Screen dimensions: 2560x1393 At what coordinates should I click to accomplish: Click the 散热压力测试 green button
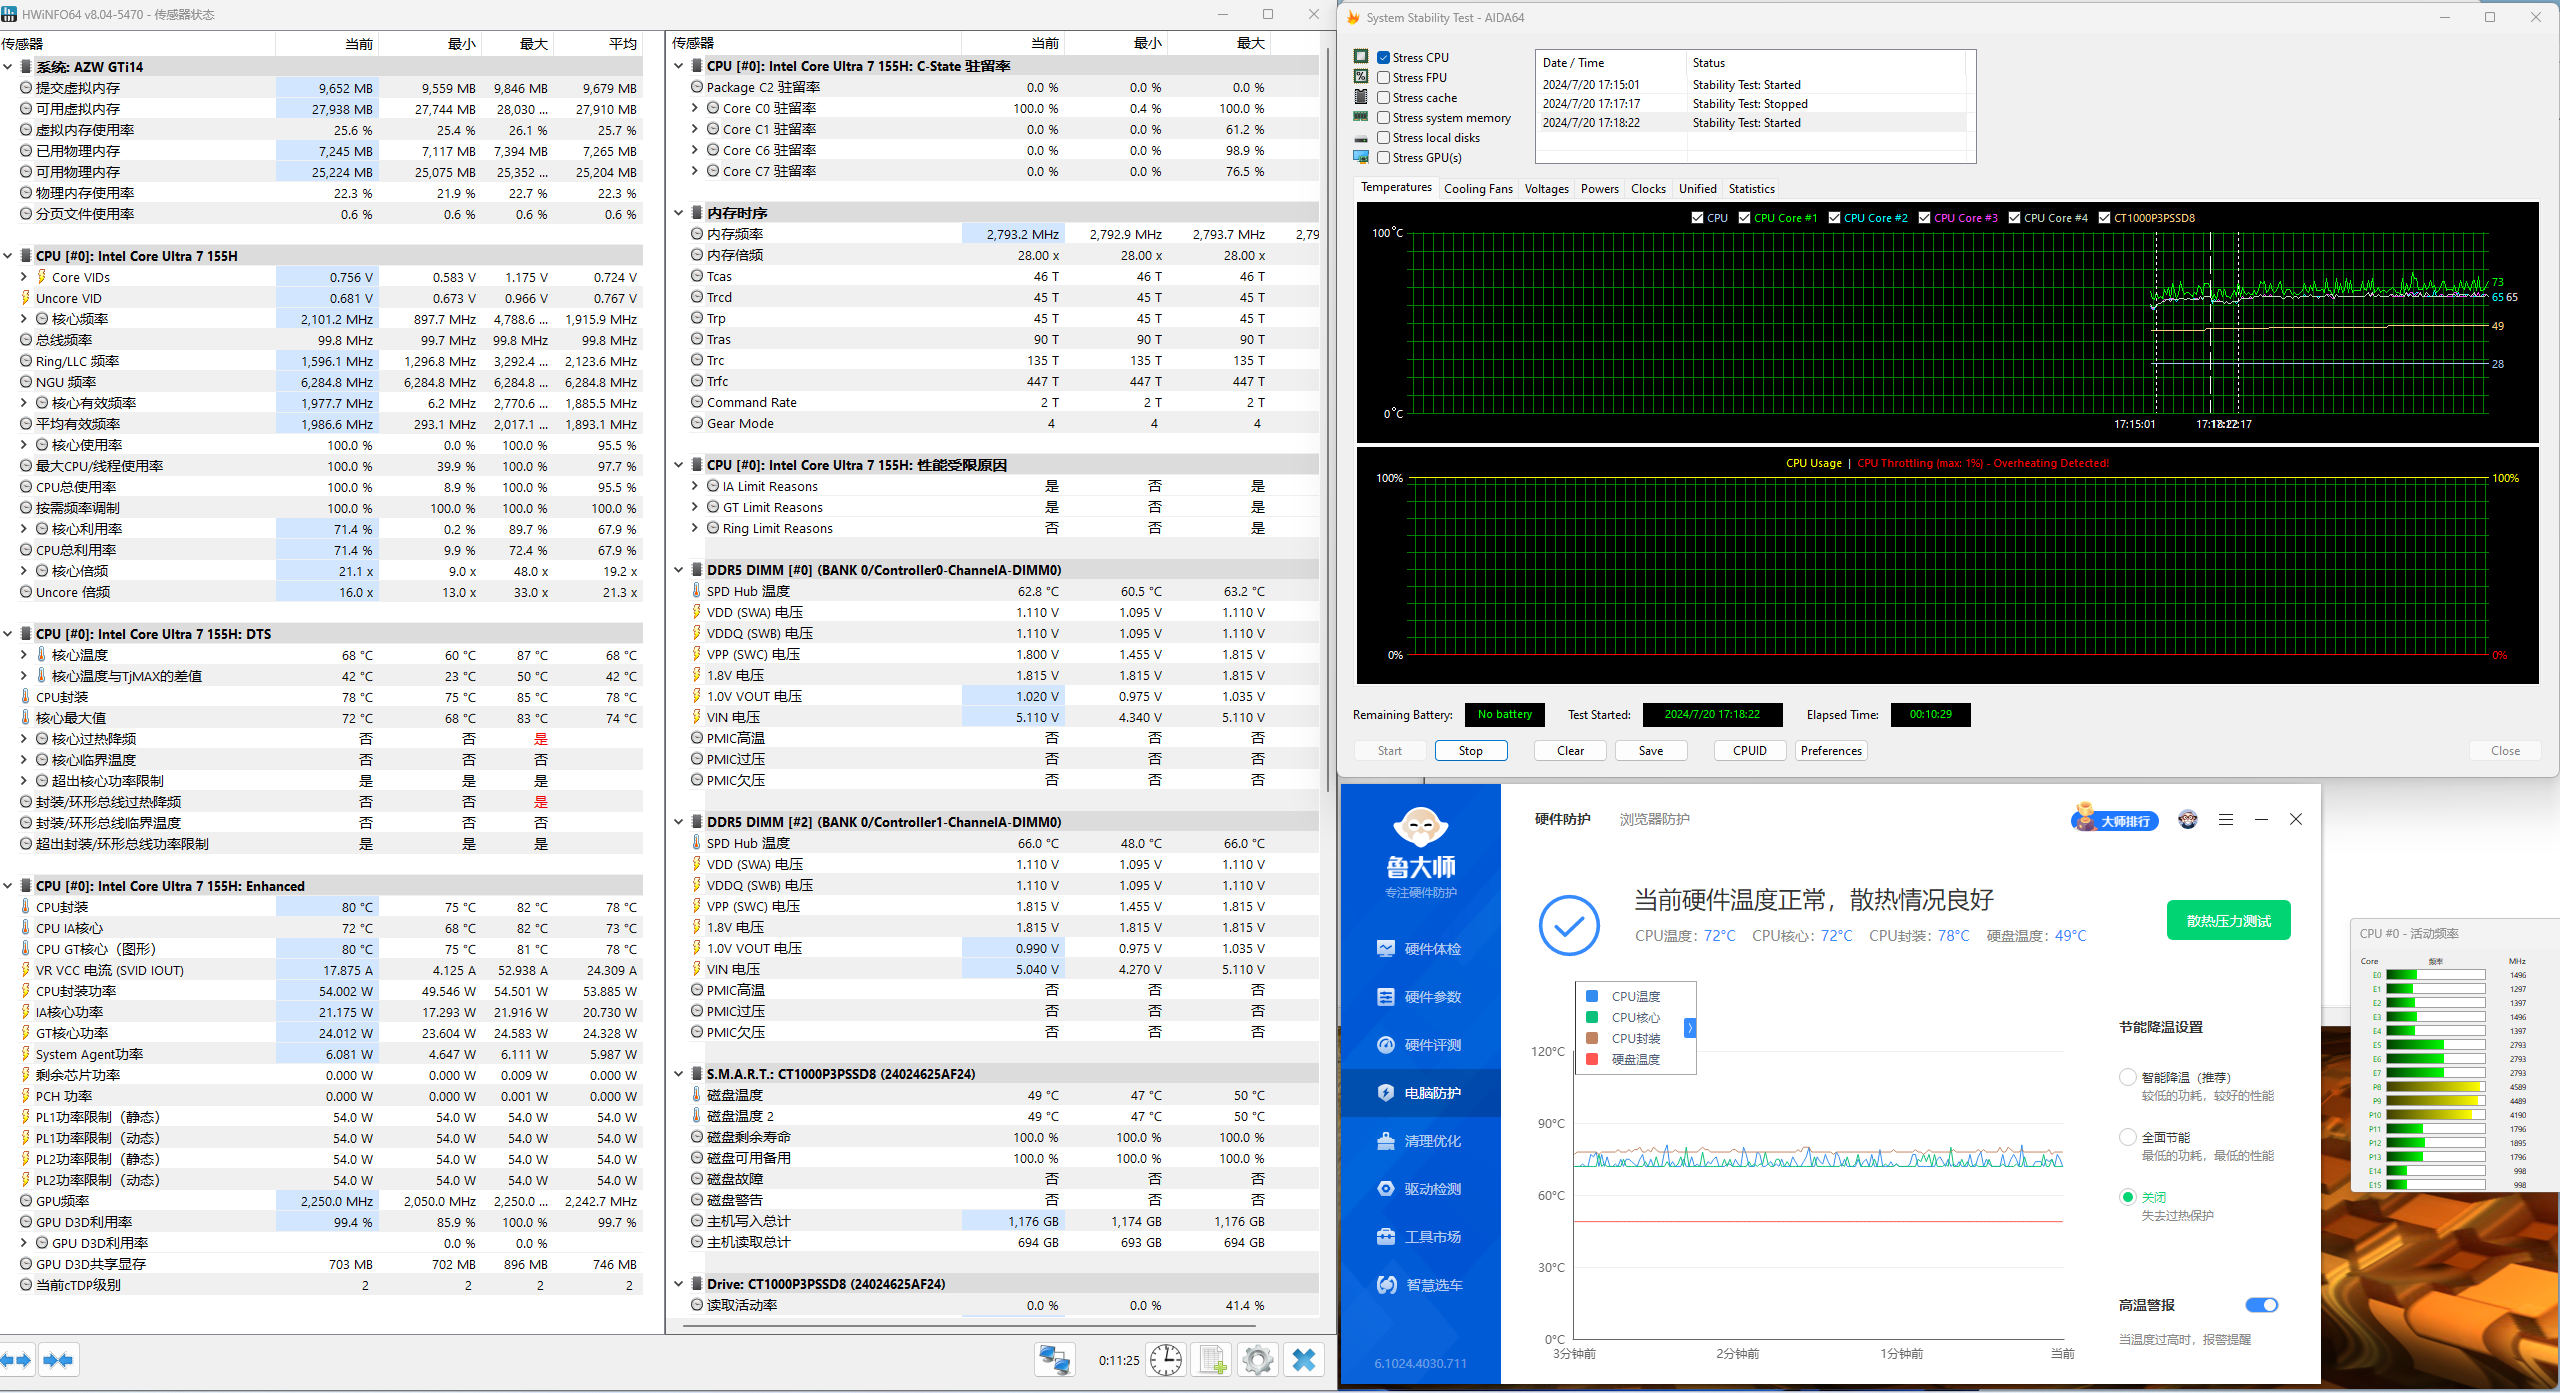(x=2228, y=921)
